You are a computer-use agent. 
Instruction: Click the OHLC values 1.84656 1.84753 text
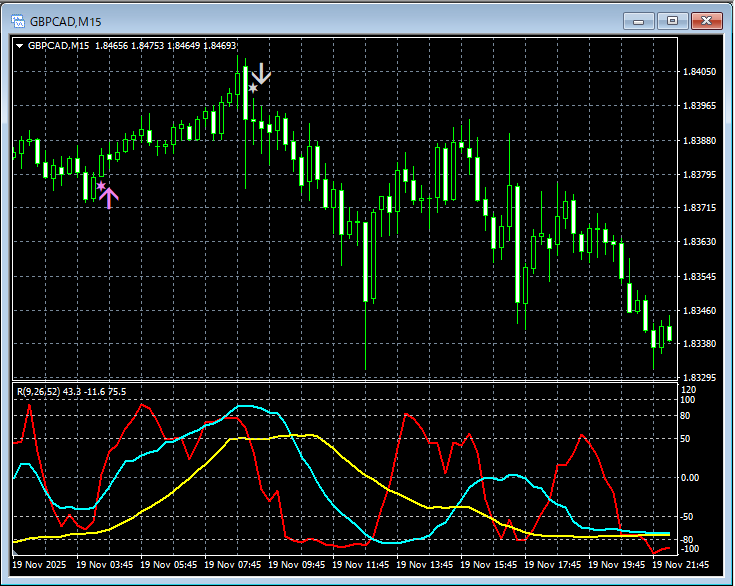coord(129,46)
